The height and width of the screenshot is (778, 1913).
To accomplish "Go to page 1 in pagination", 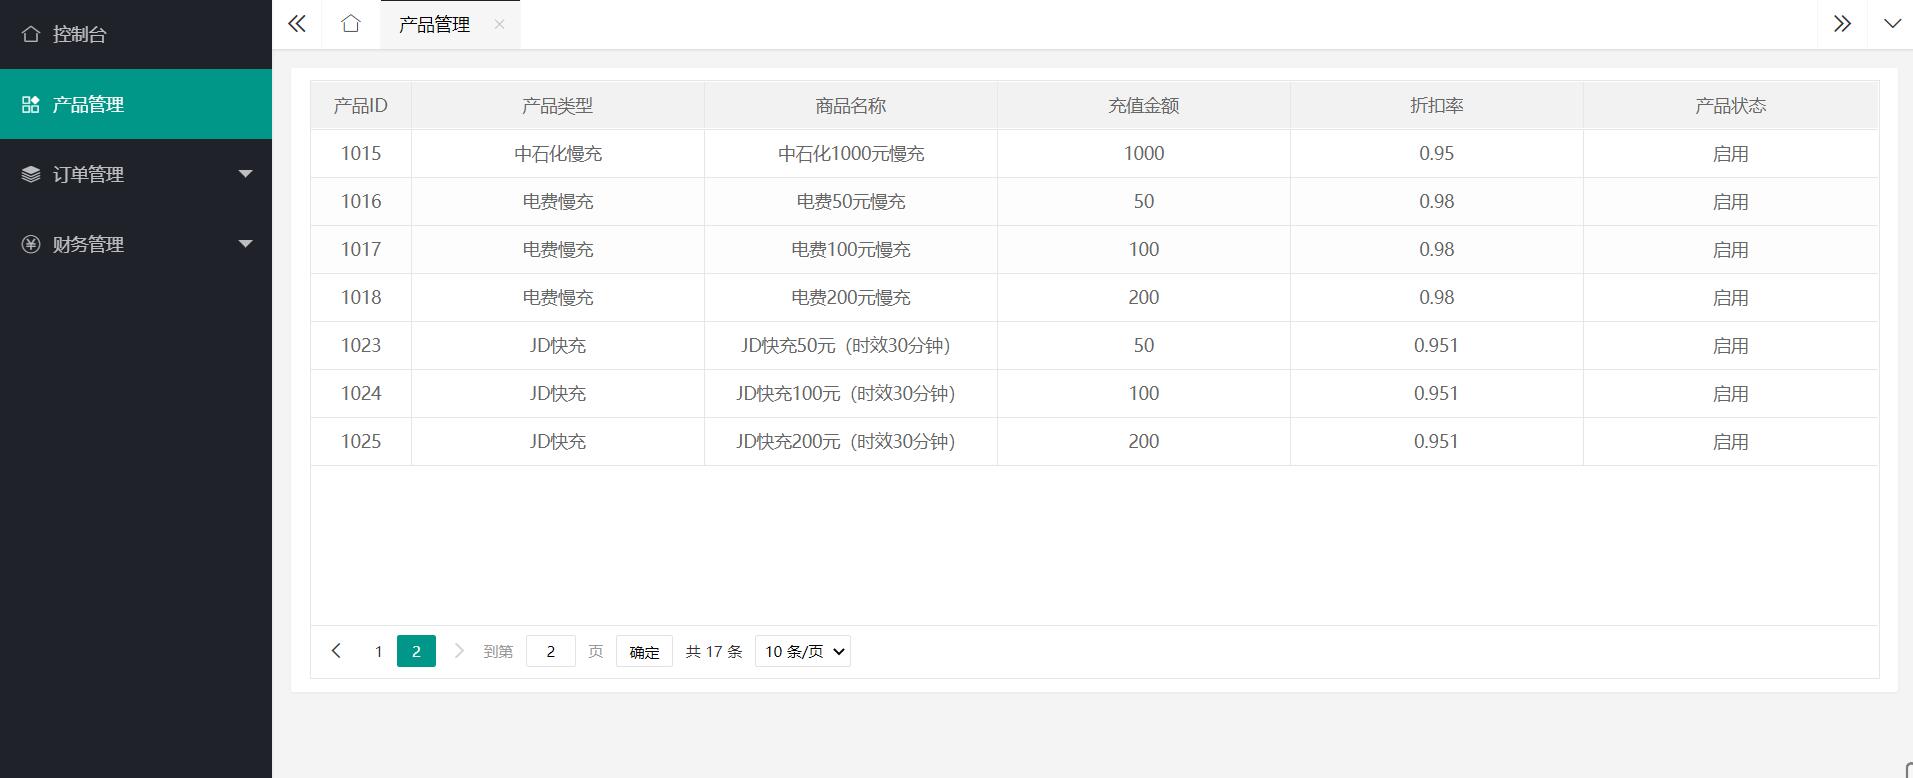I will tap(378, 651).
